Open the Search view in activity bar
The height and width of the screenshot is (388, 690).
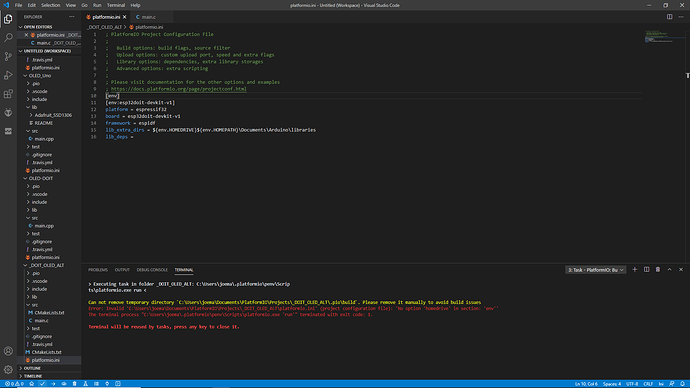pos(8,38)
